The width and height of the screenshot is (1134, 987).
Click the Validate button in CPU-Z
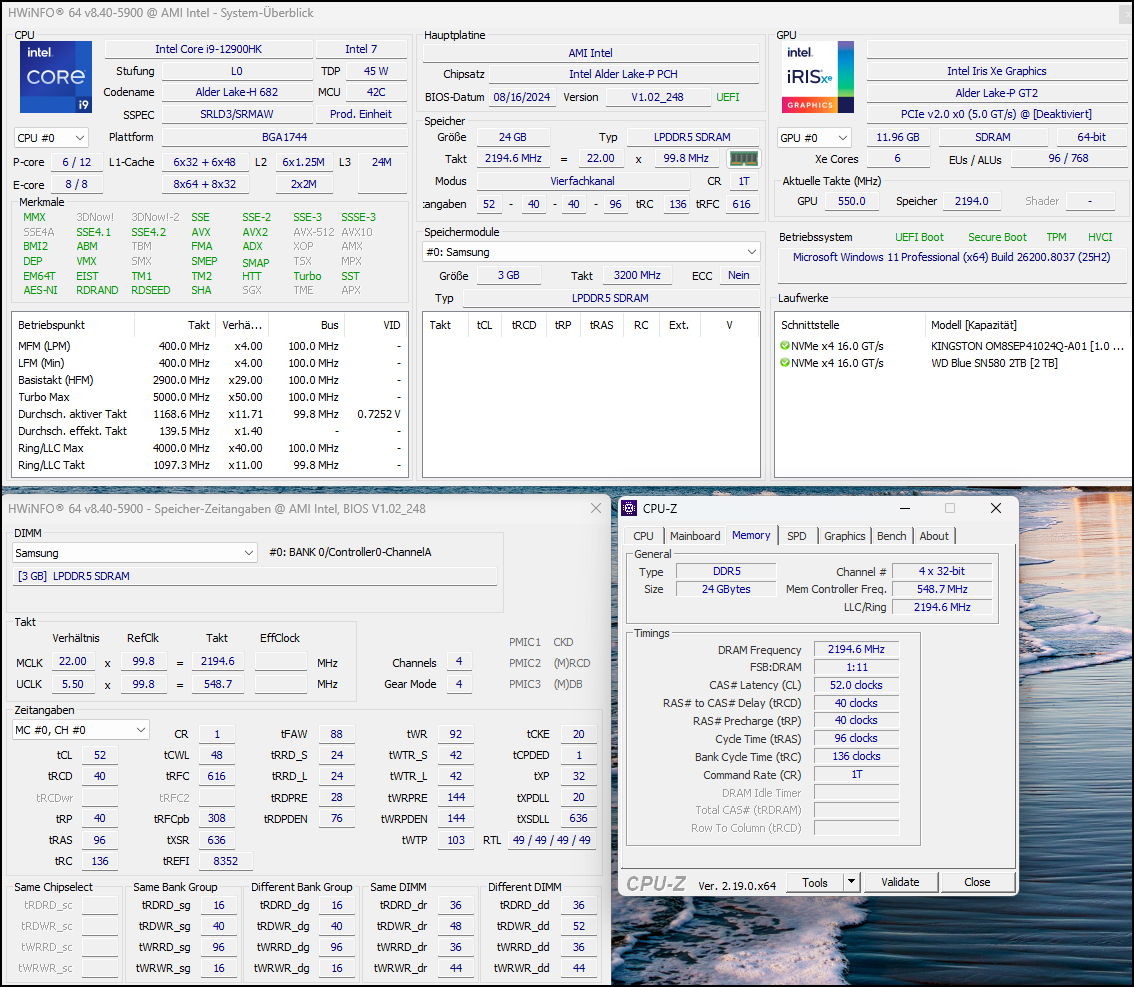point(900,882)
